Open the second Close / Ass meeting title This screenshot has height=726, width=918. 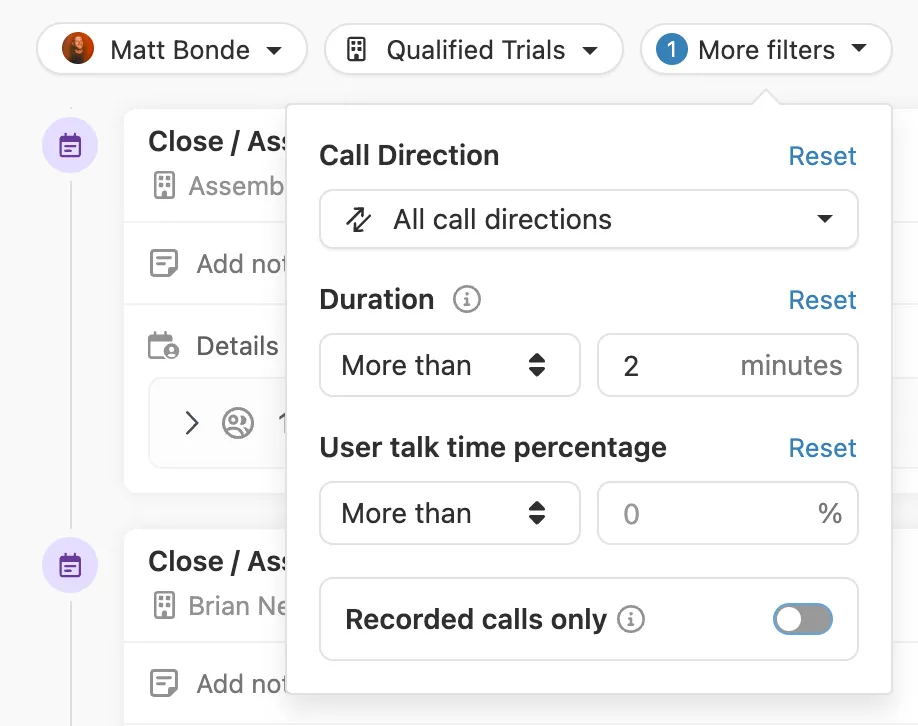coord(217,561)
